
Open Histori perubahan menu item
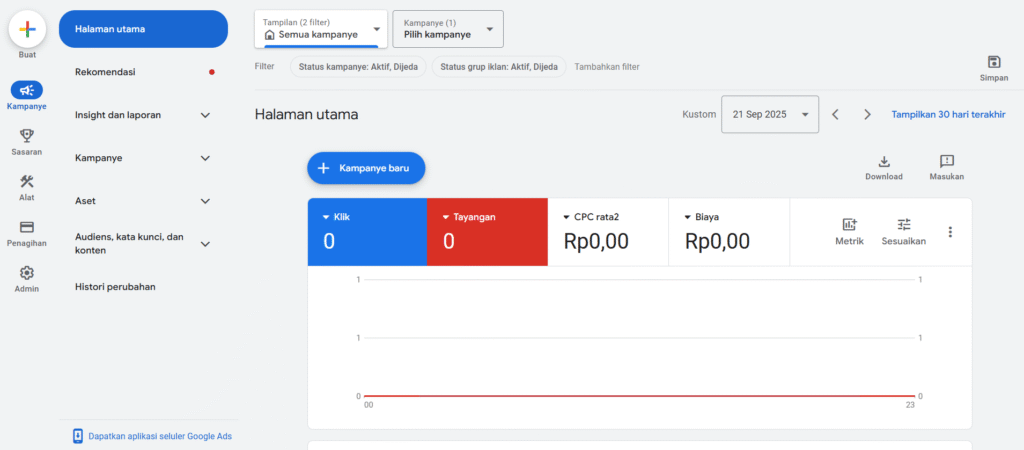point(115,287)
